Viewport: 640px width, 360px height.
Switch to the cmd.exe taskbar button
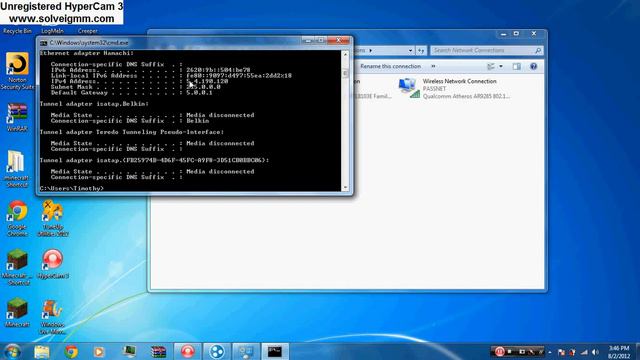[x=275, y=351]
